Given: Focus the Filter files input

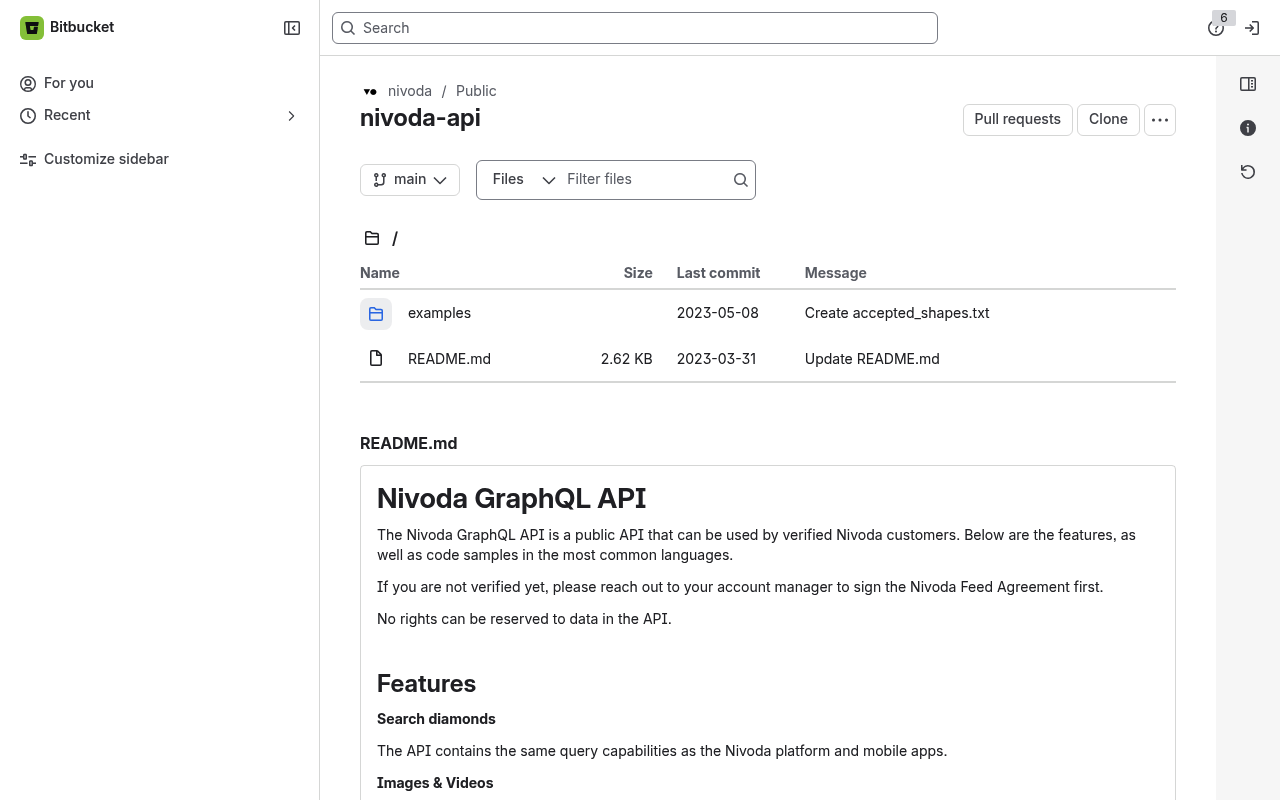Looking at the screenshot, I should pyautogui.click(x=644, y=180).
